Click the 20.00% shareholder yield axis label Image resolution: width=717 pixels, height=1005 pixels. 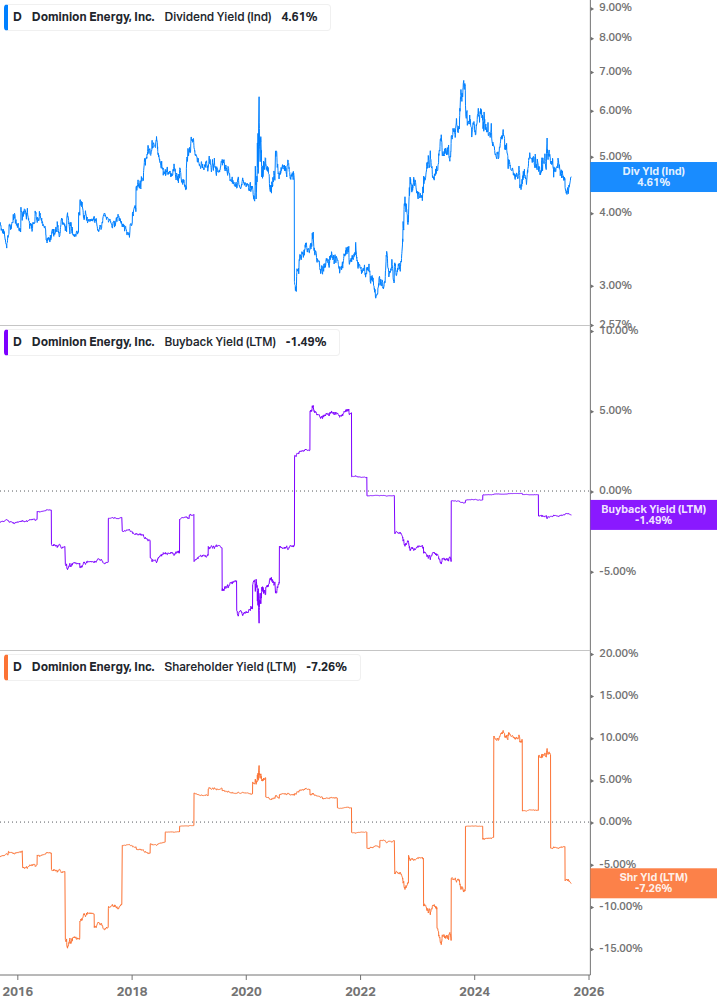[x=618, y=653]
